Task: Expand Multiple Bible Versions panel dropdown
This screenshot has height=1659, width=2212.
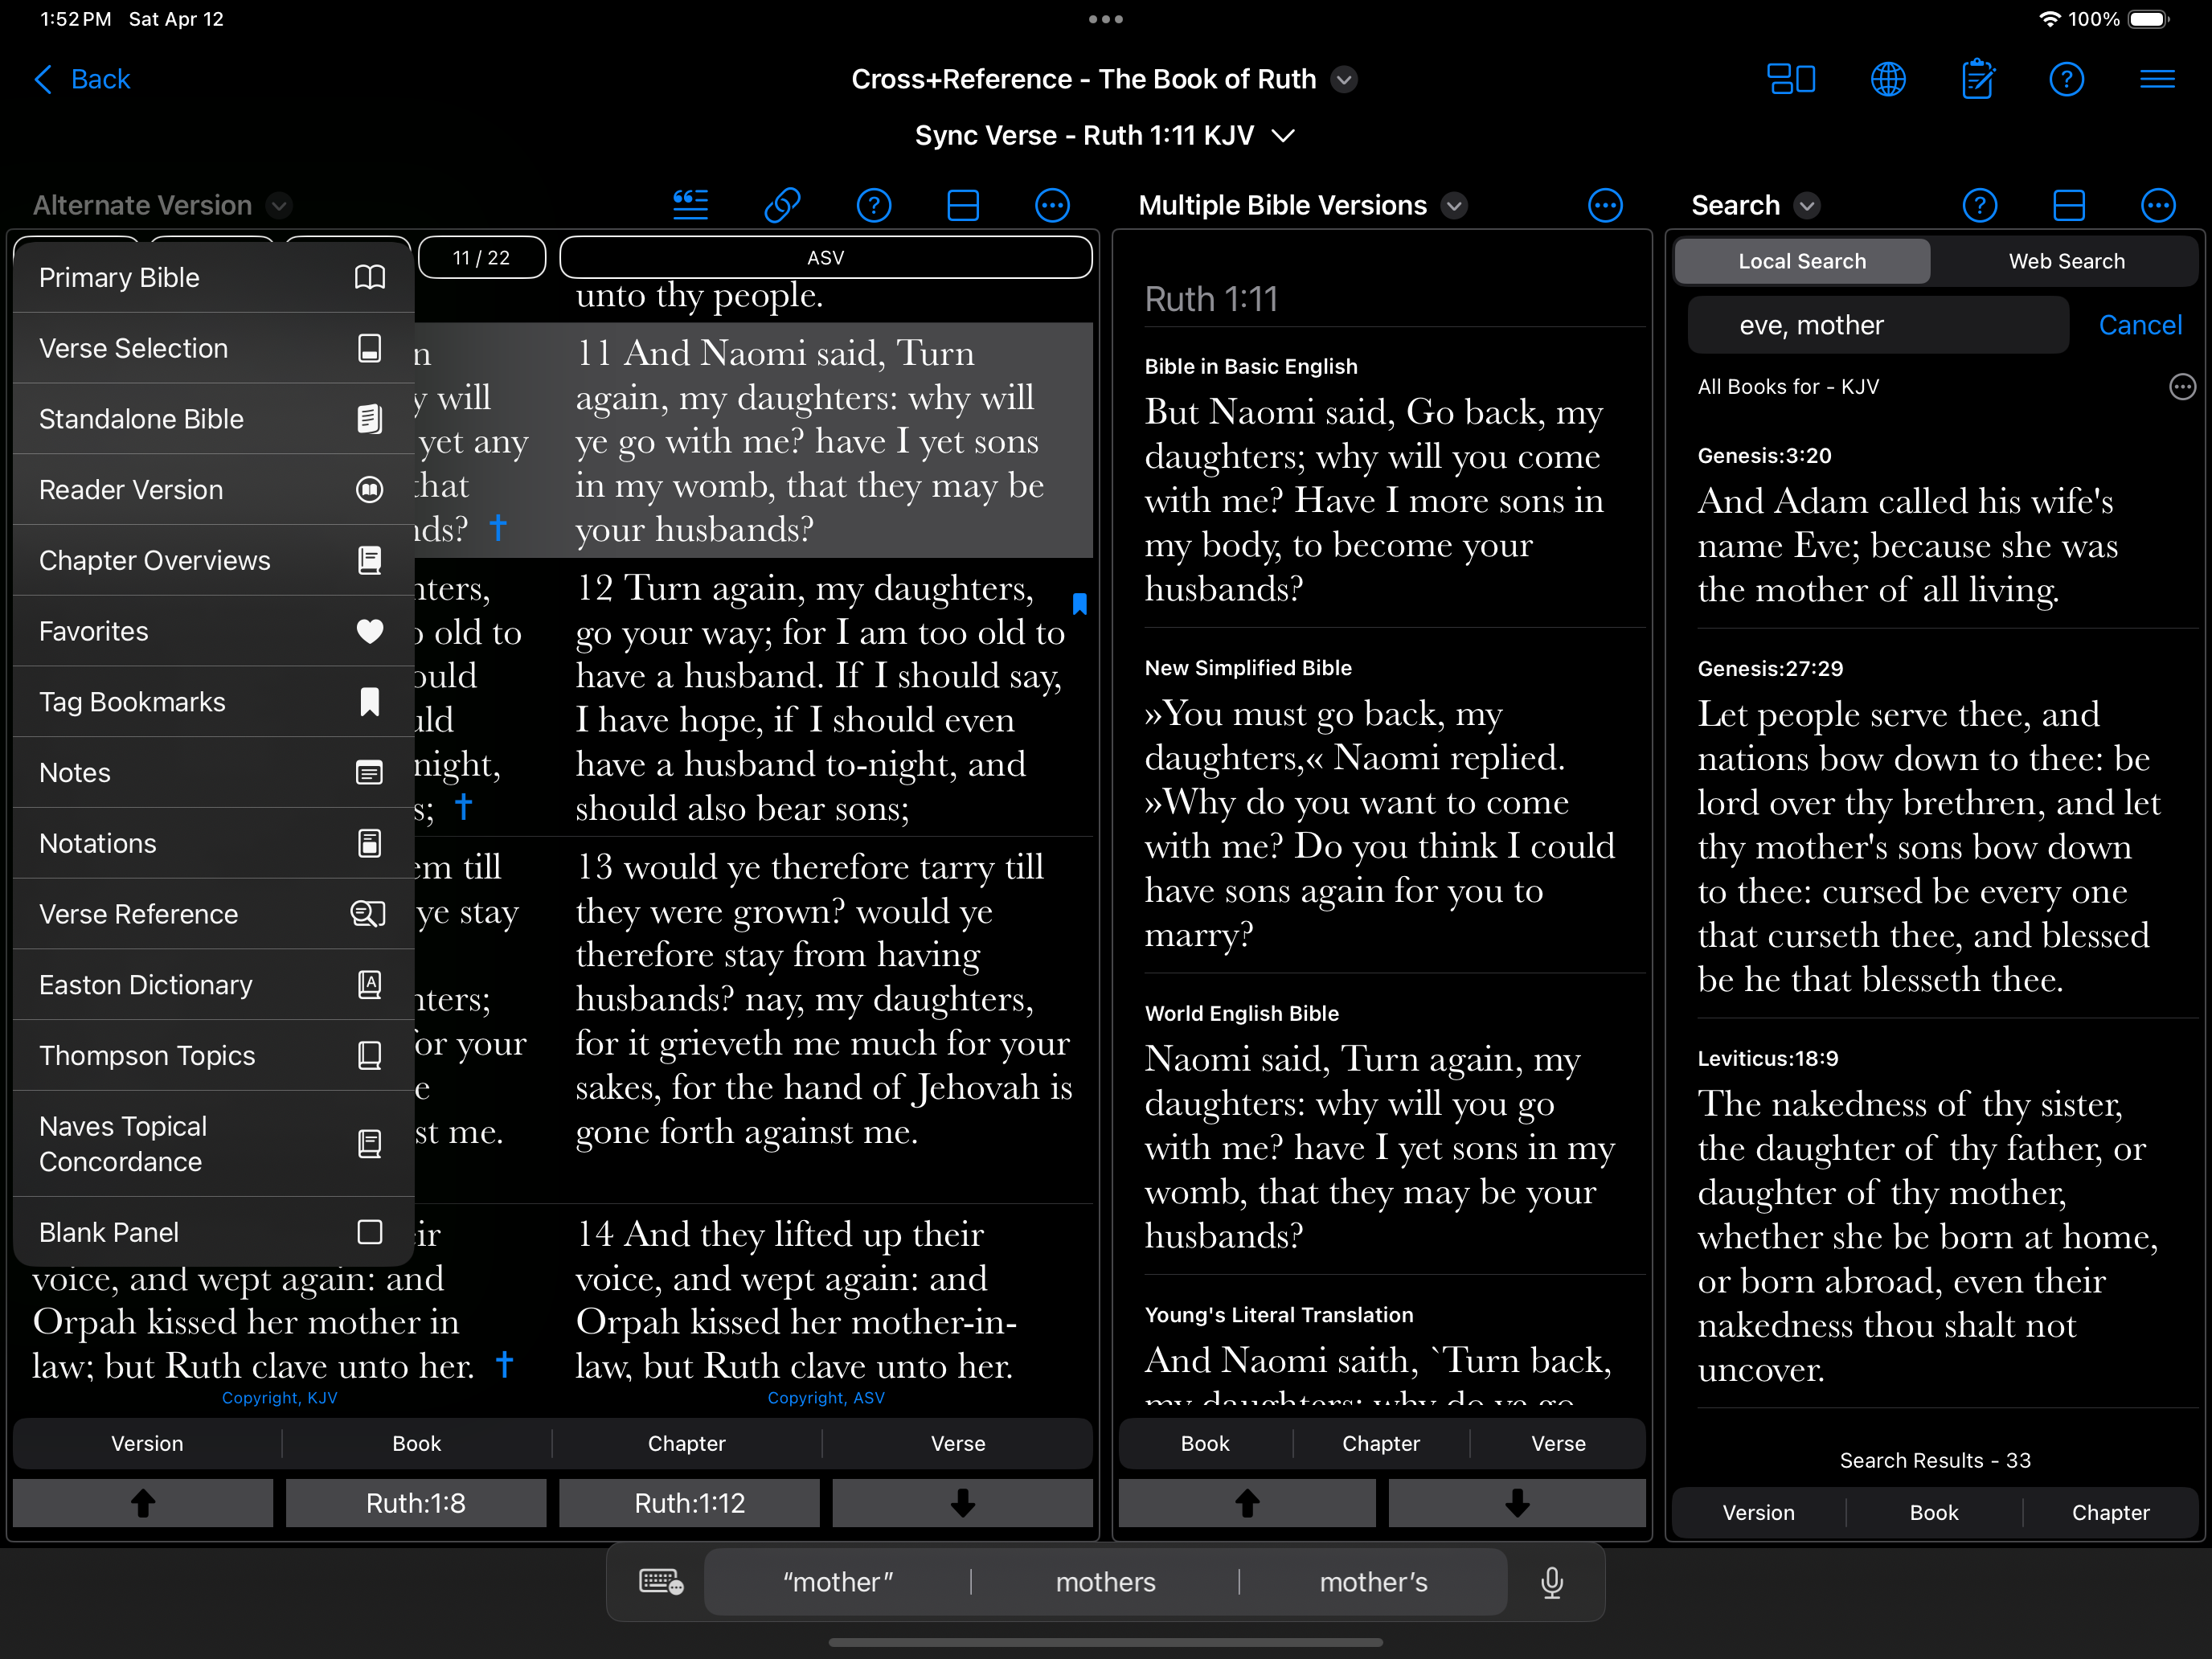Action: pyautogui.click(x=1454, y=205)
